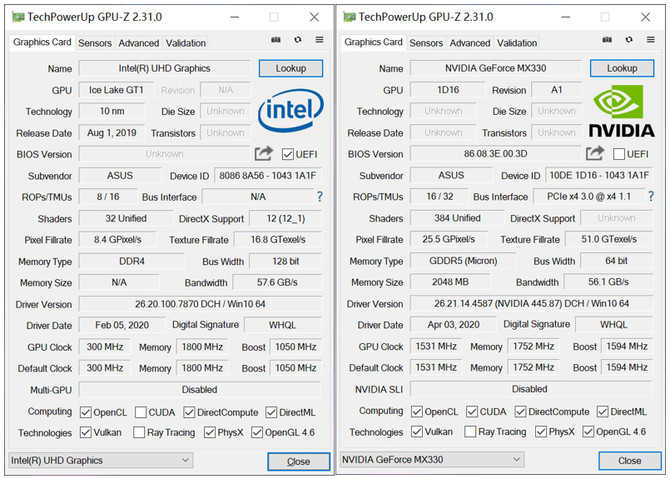Switch to Sensors tab in Intel window
The width and height of the screenshot is (670, 479).
(95, 43)
